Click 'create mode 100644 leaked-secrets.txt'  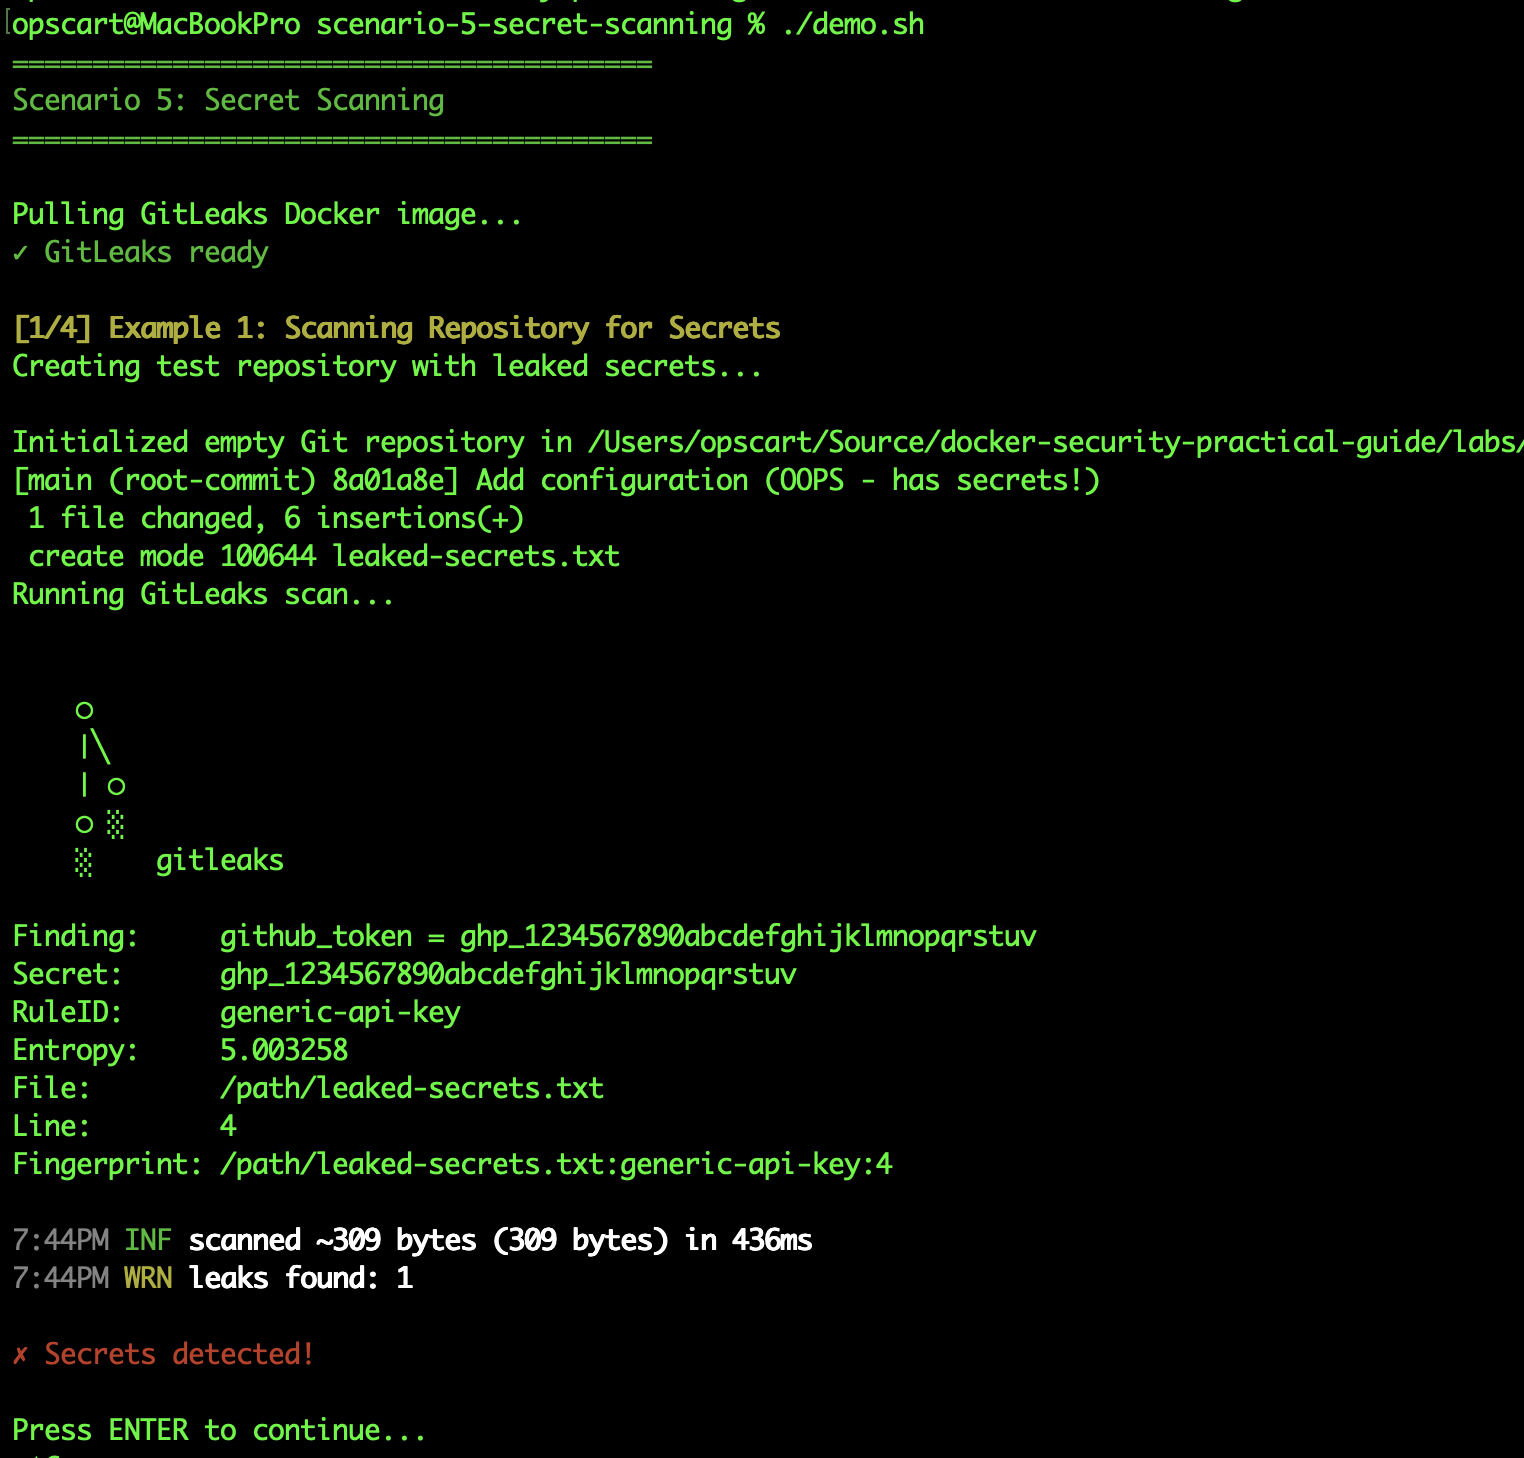(x=324, y=556)
